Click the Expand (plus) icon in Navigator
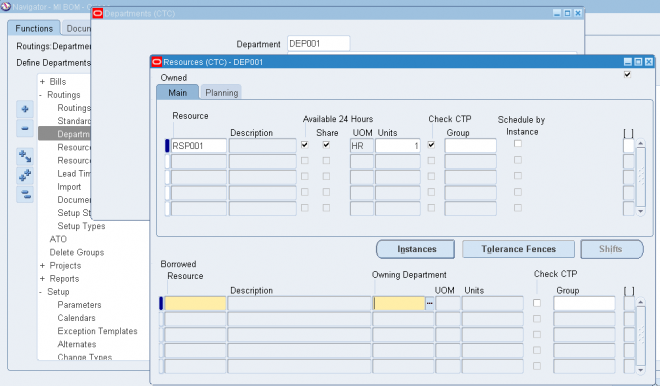The width and height of the screenshot is (660, 386). point(25,109)
